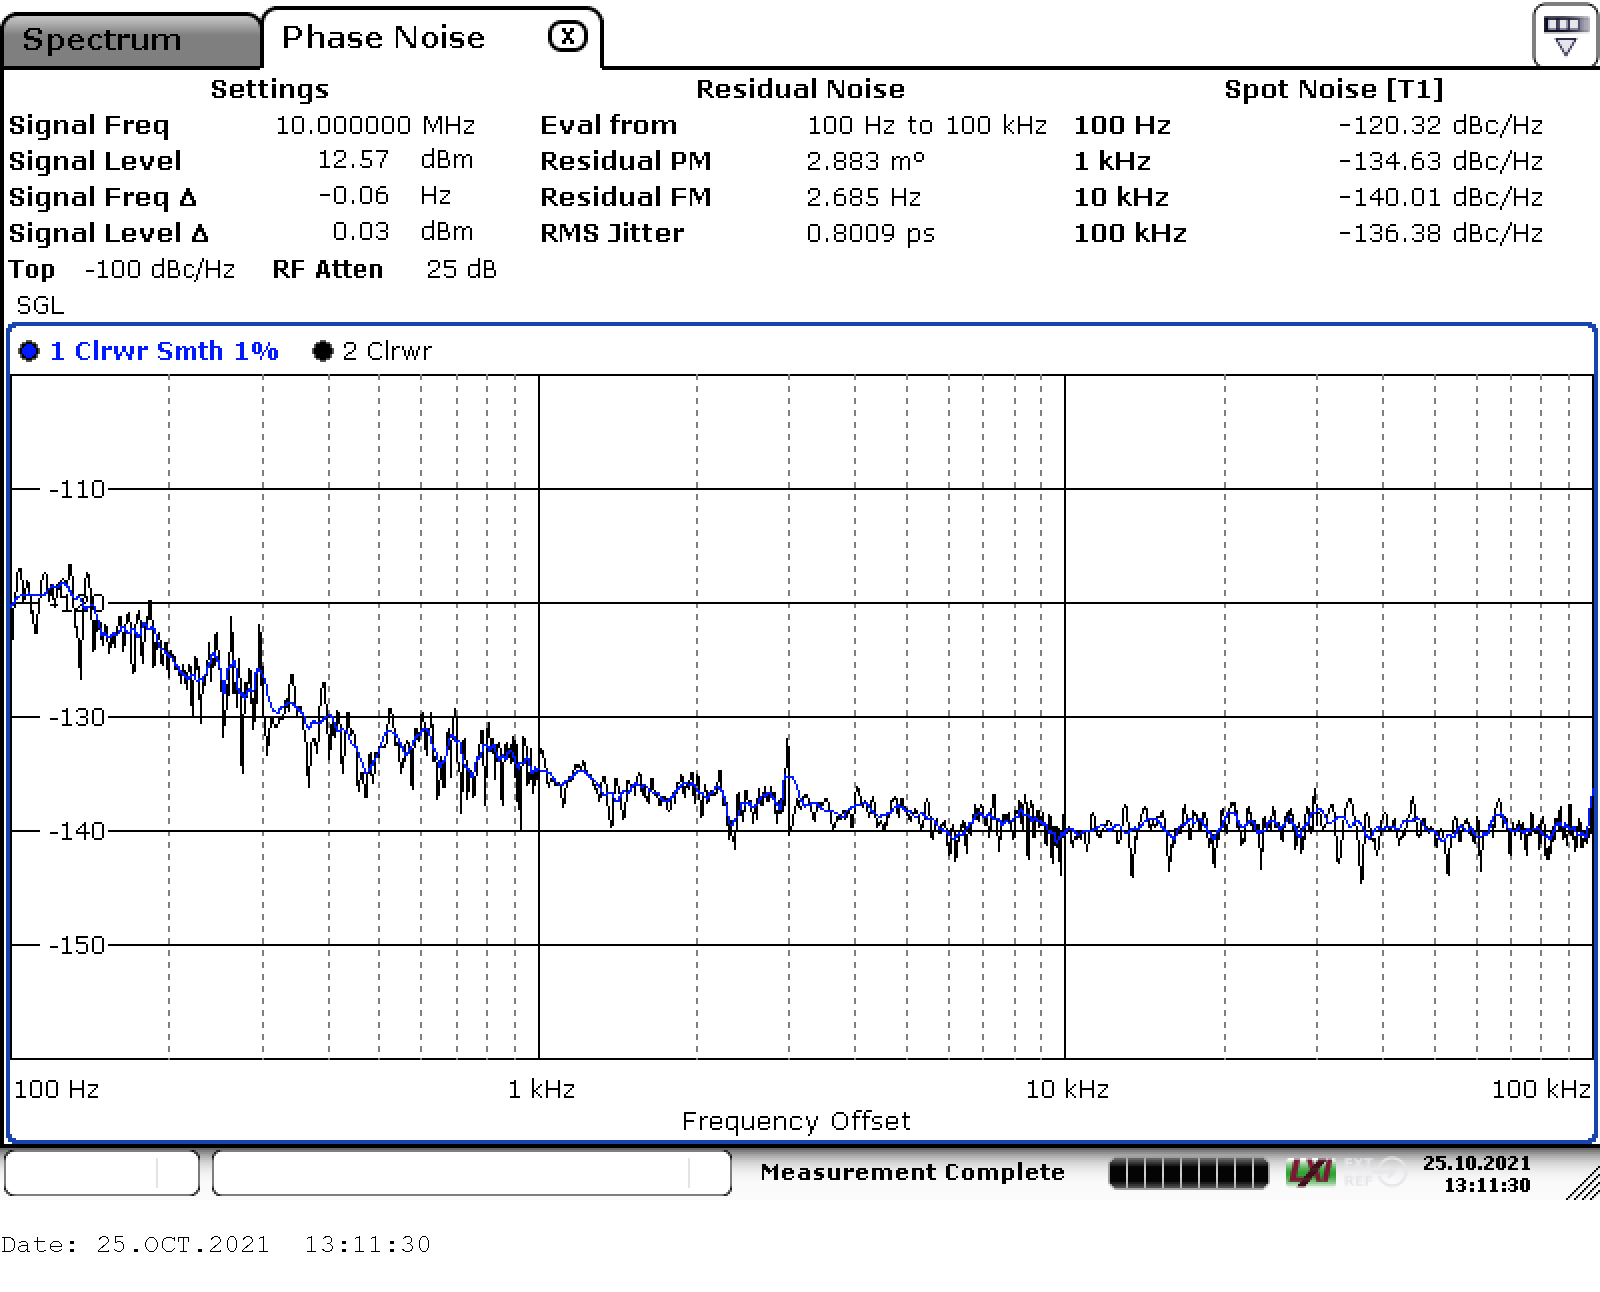Click the -110 y-axis label

tap(77, 489)
